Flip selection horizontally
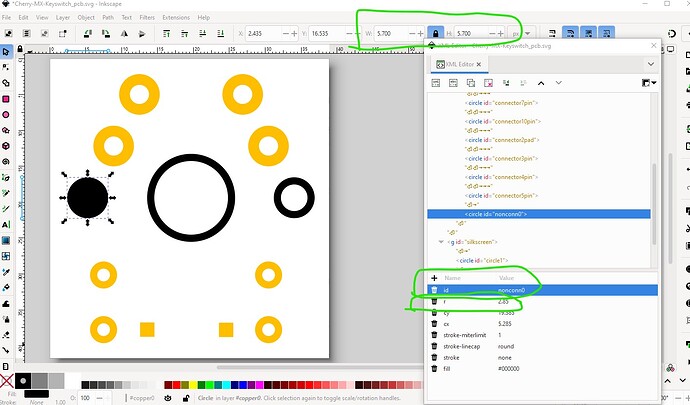Image resolution: width=690 pixels, height=405 pixels. coord(124,33)
